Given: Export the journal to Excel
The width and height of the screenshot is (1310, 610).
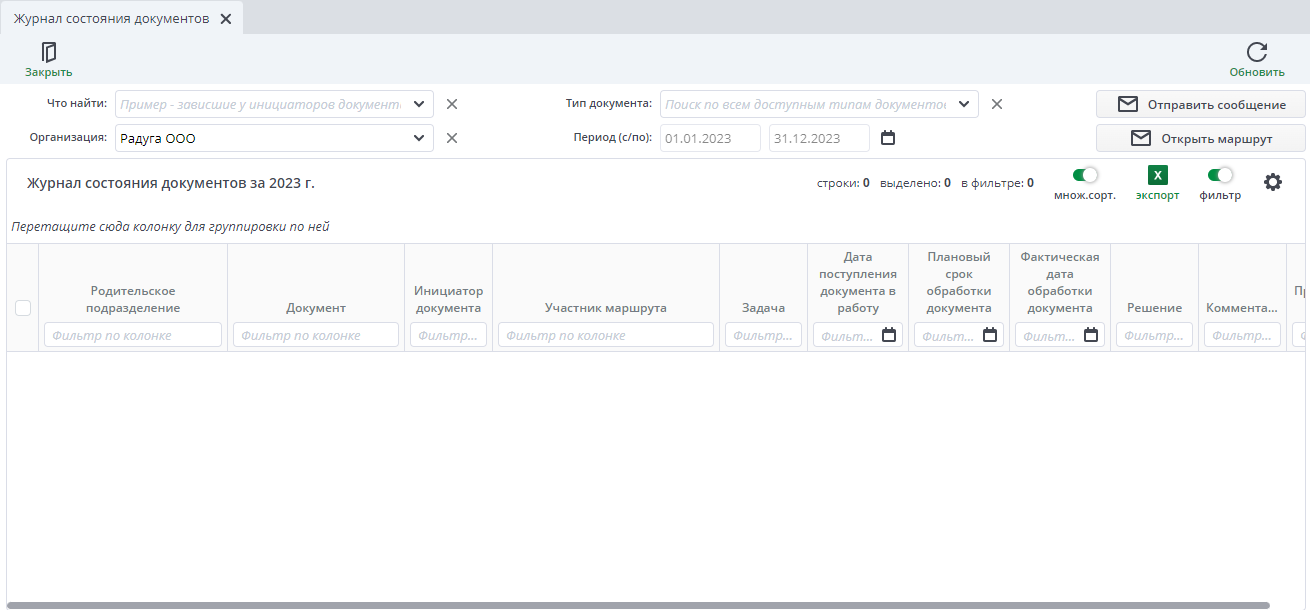Looking at the screenshot, I should tap(1157, 174).
